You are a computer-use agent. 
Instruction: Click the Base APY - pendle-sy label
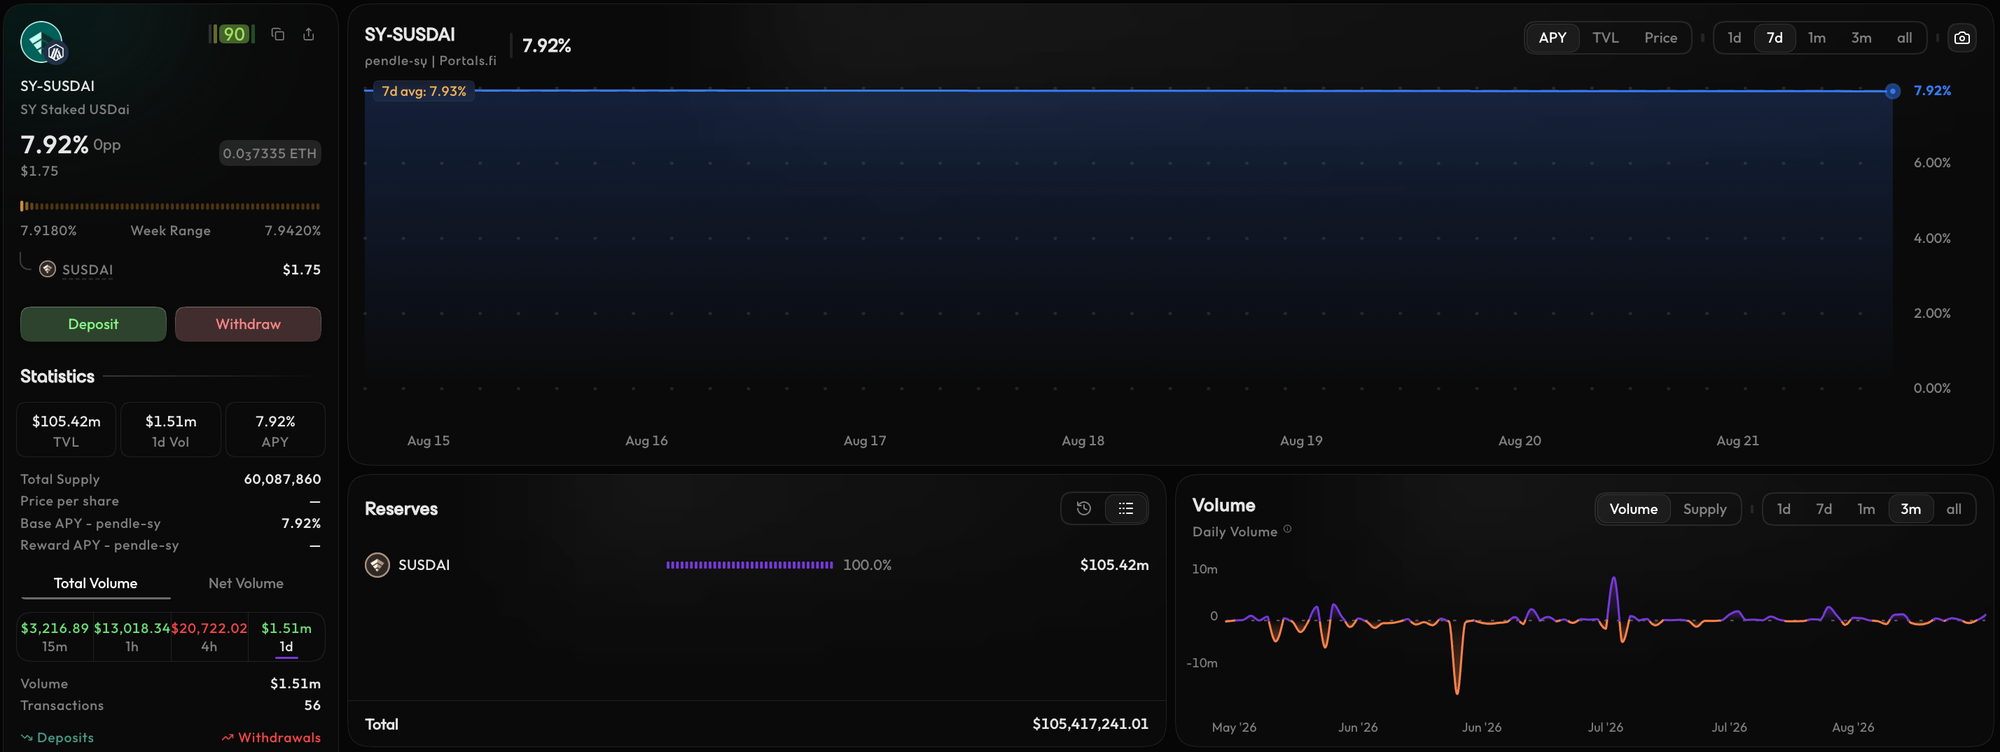[x=90, y=523]
